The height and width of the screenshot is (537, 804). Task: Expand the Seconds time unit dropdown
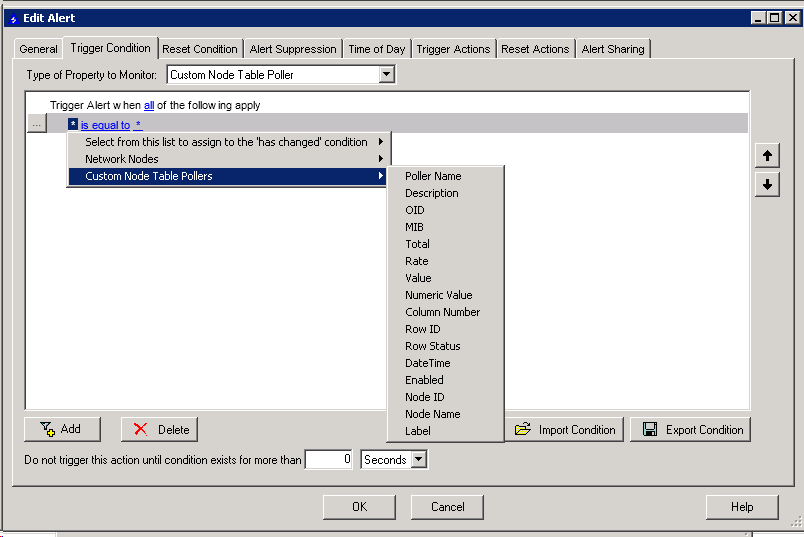419,460
